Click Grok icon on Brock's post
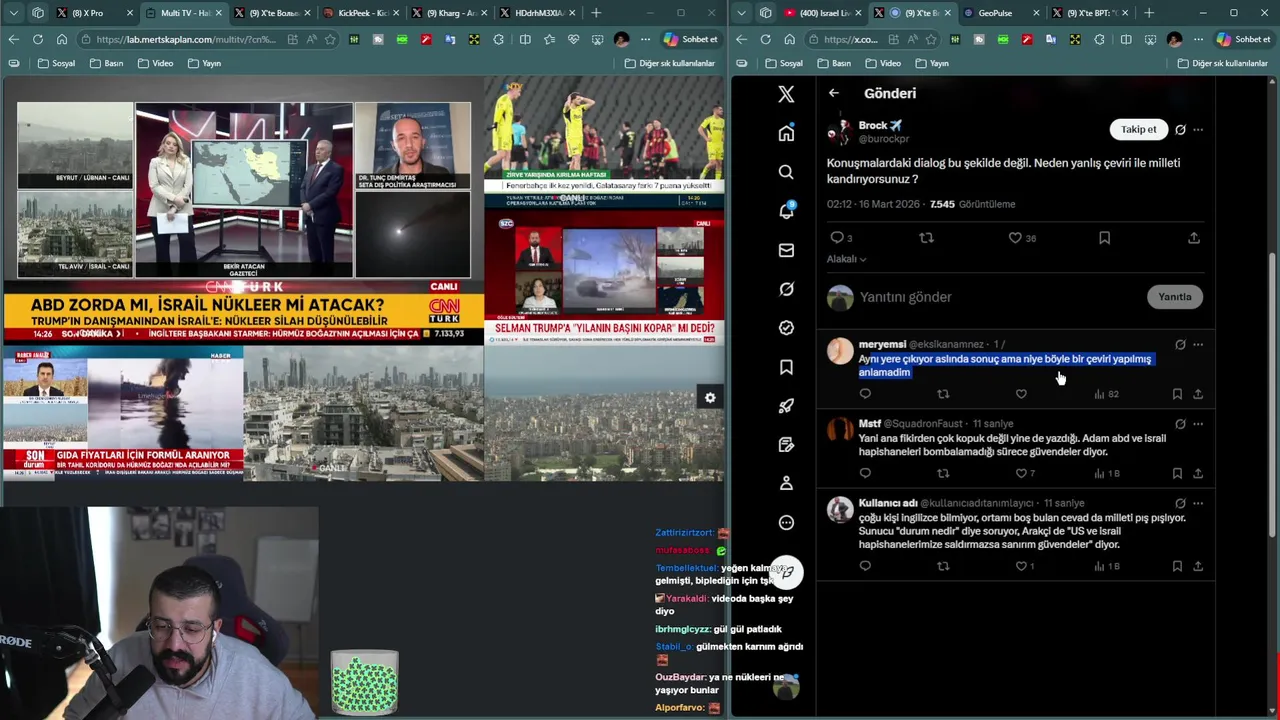1280x720 pixels. click(x=1180, y=129)
